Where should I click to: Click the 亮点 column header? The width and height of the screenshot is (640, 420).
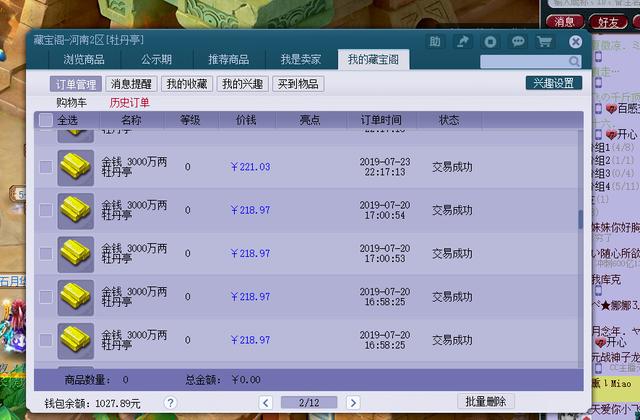(x=310, y=120)
